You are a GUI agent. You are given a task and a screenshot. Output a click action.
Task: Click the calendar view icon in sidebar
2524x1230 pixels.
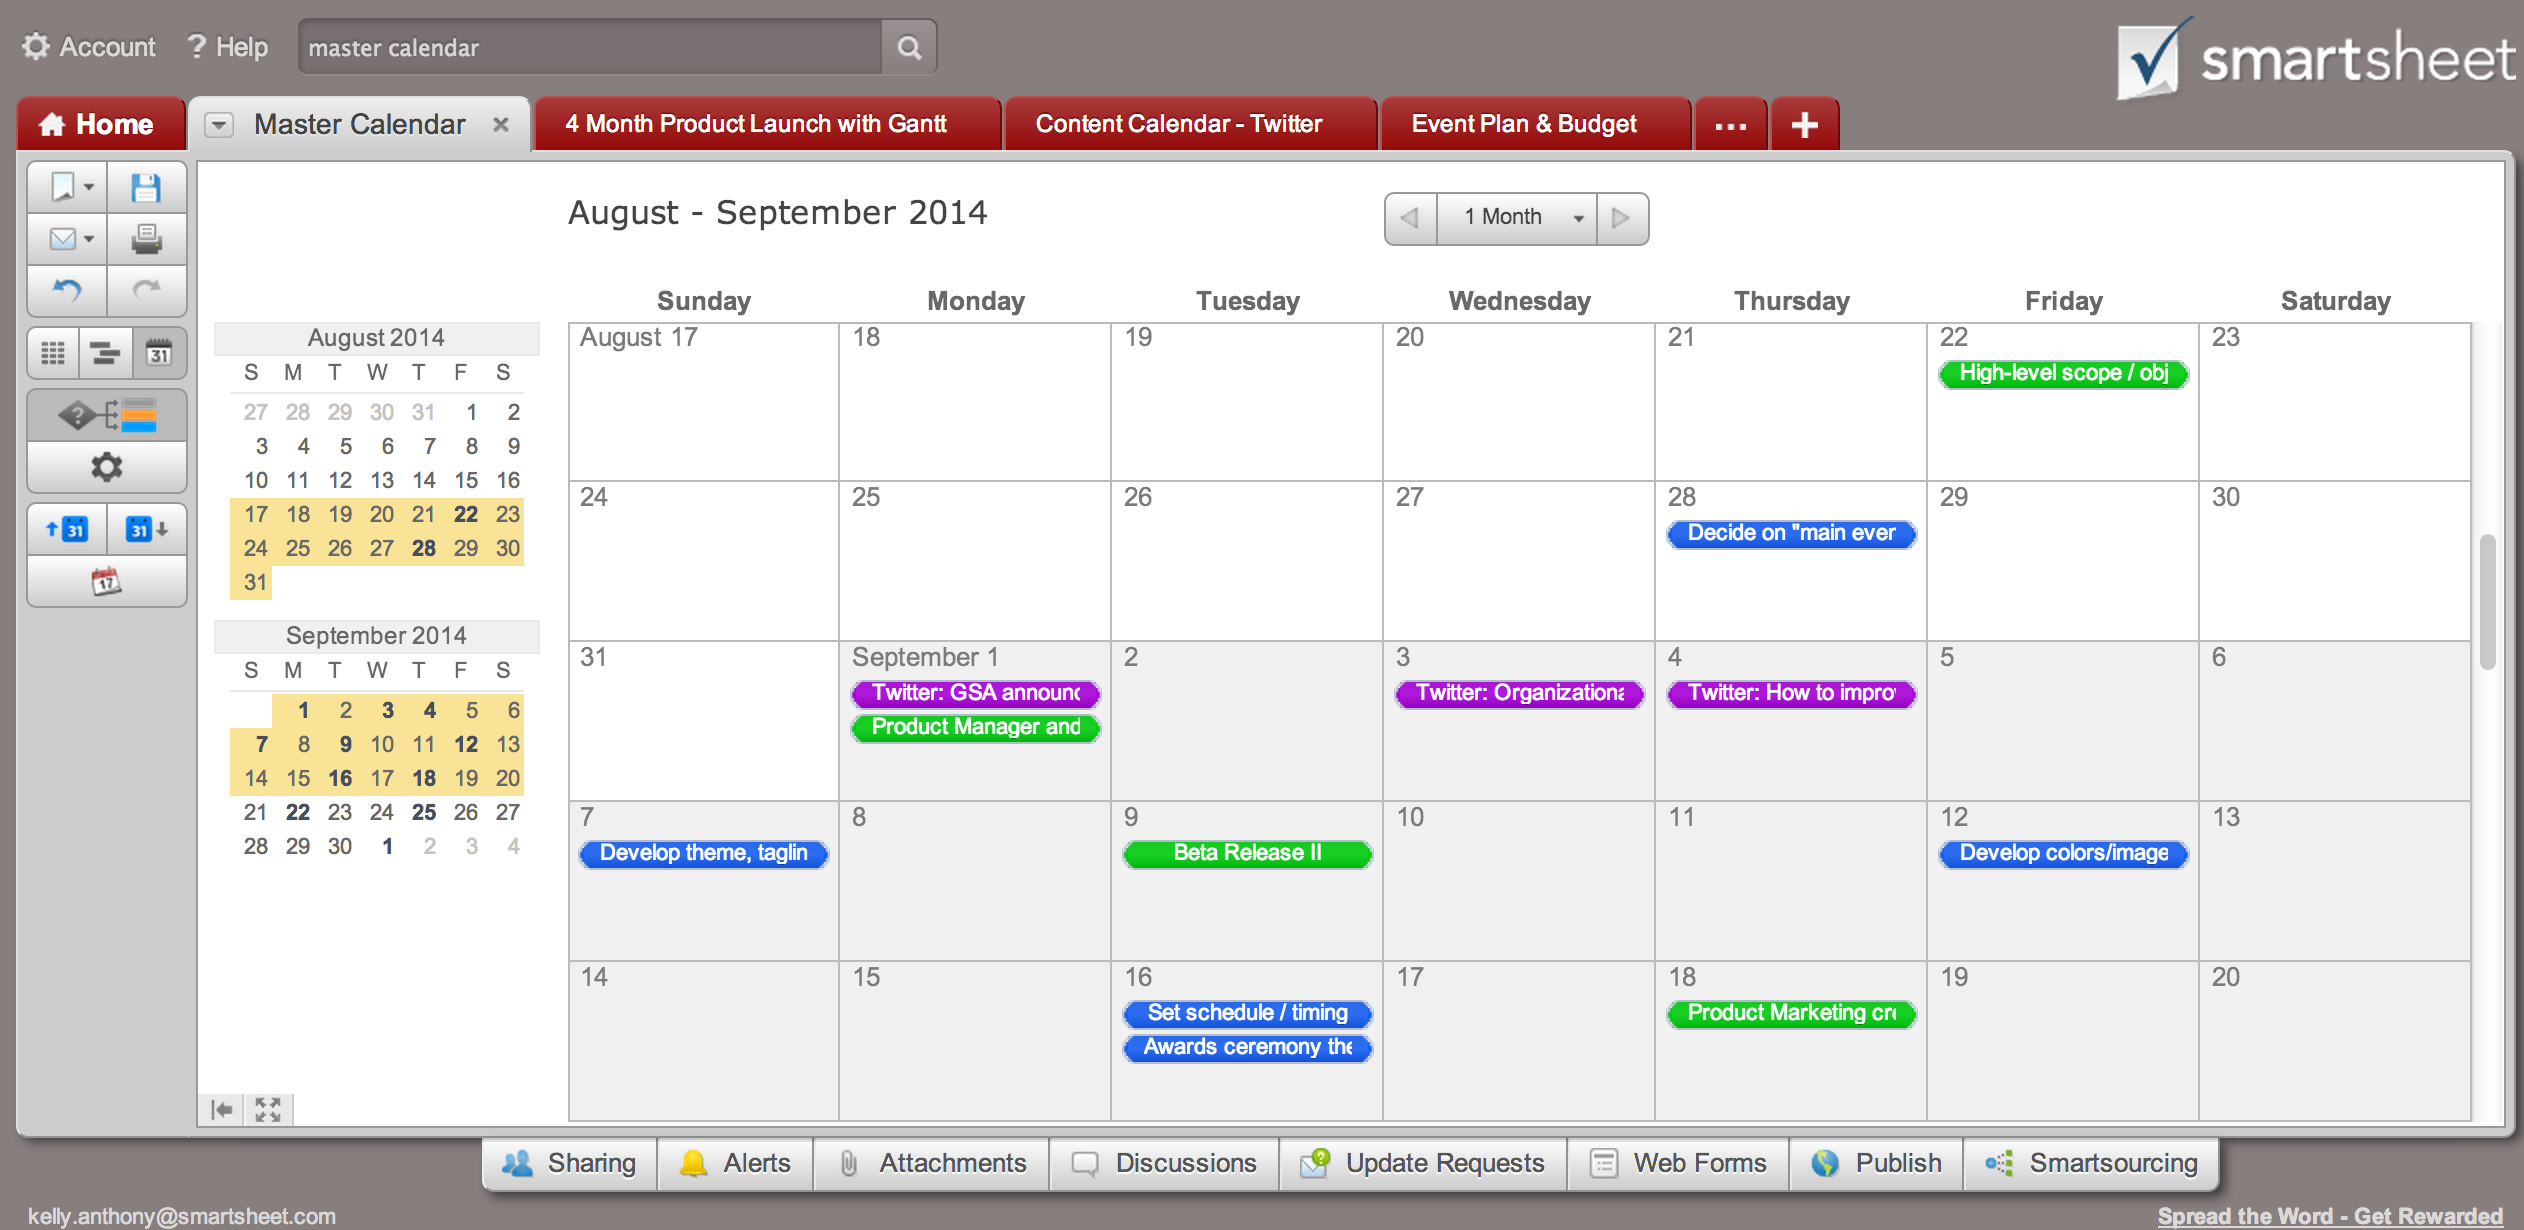tap(158, 353)
